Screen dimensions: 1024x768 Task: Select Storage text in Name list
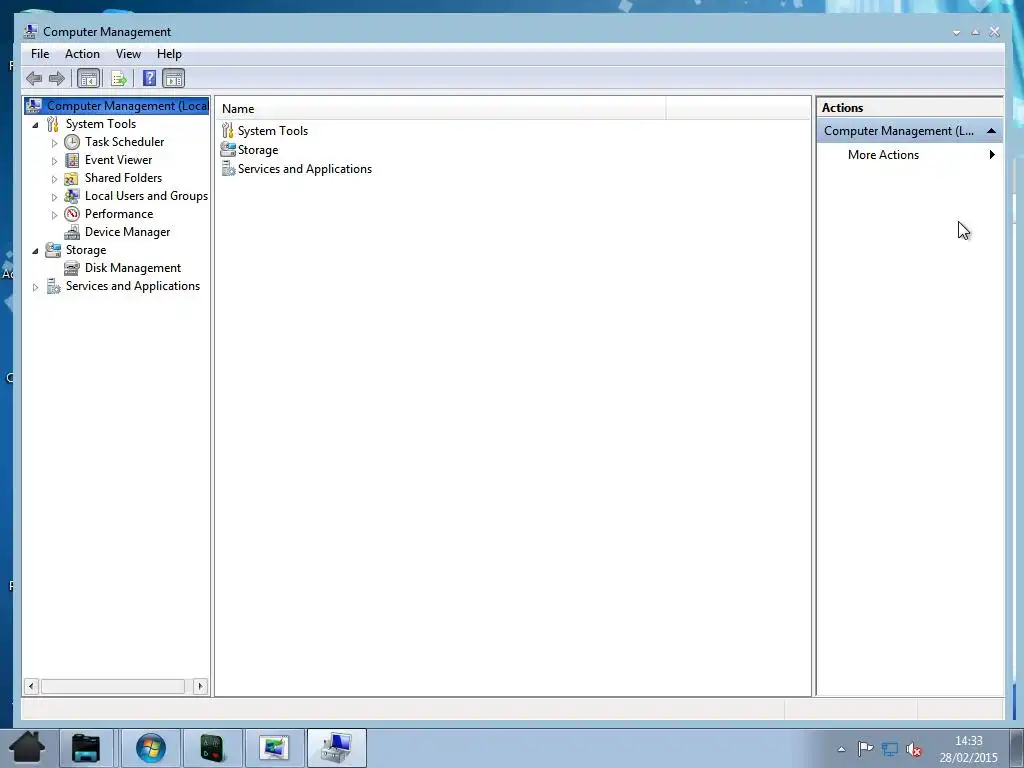[258, 150]
